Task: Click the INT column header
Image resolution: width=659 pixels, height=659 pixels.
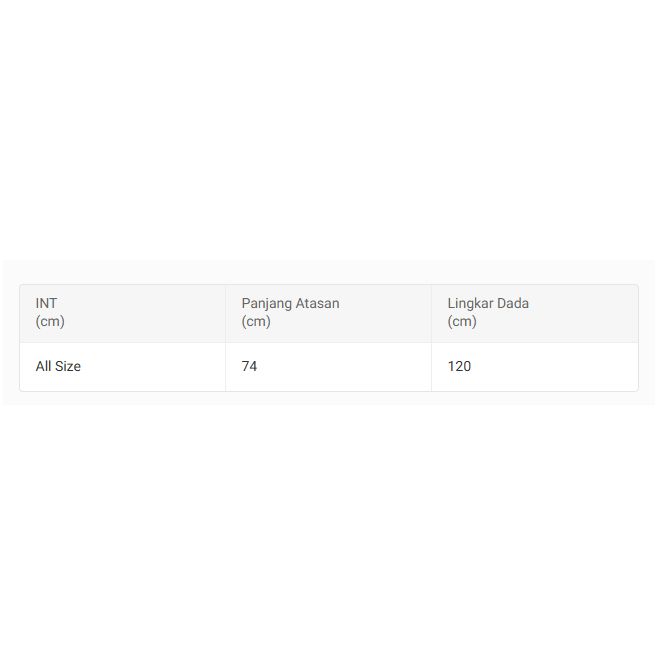Action: 122,313
